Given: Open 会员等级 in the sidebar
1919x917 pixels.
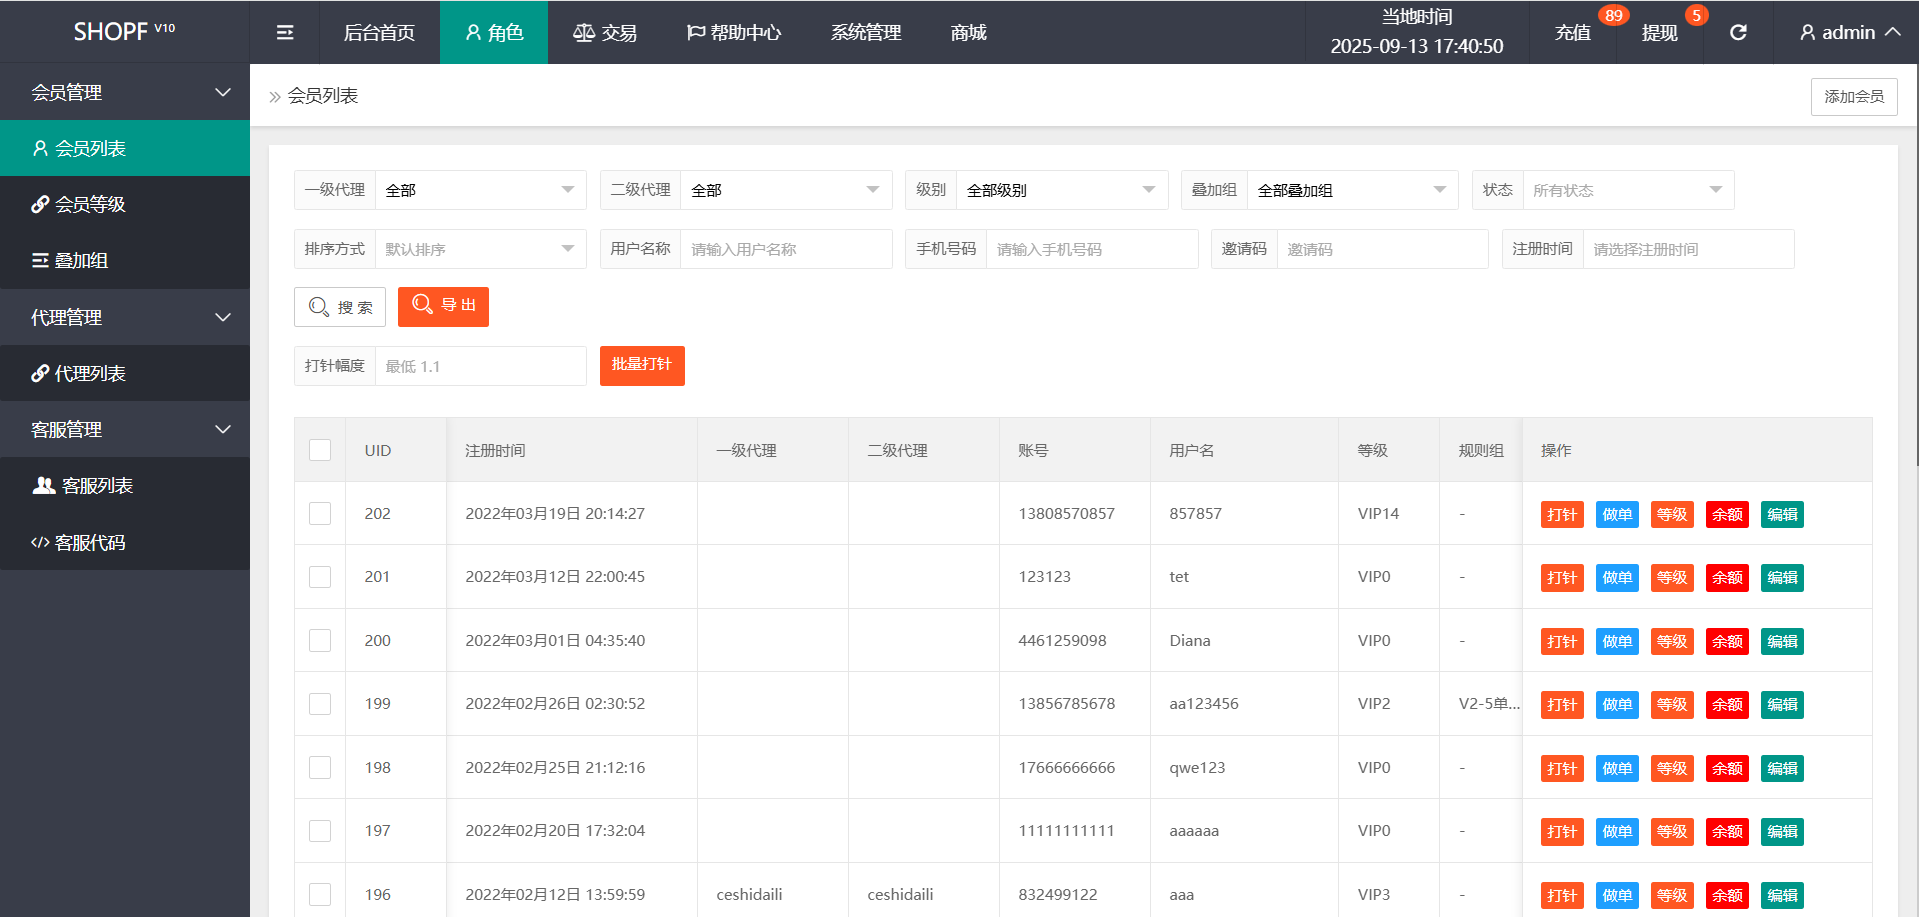Looking at the screenshot, I should (90, 205).
